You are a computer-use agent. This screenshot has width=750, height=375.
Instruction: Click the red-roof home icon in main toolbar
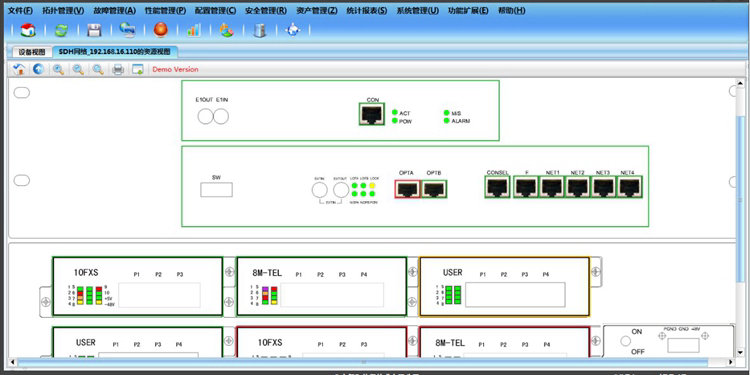(28, 30)
